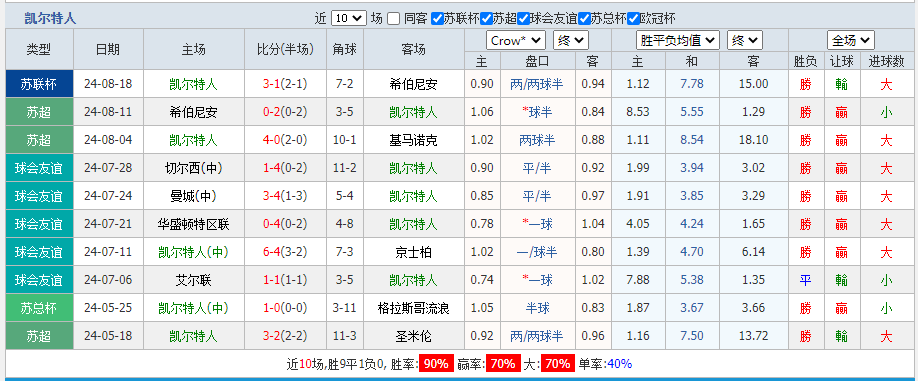Open the recent matches count dropdown

click(349, 19)
